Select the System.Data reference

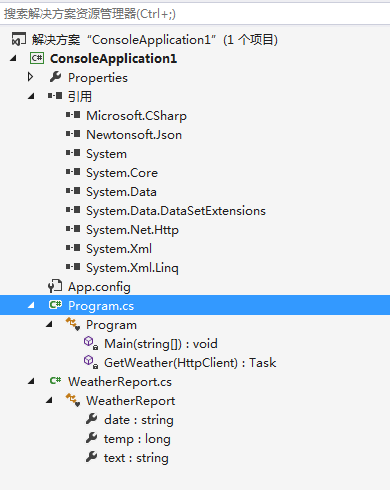pos(121,192)
